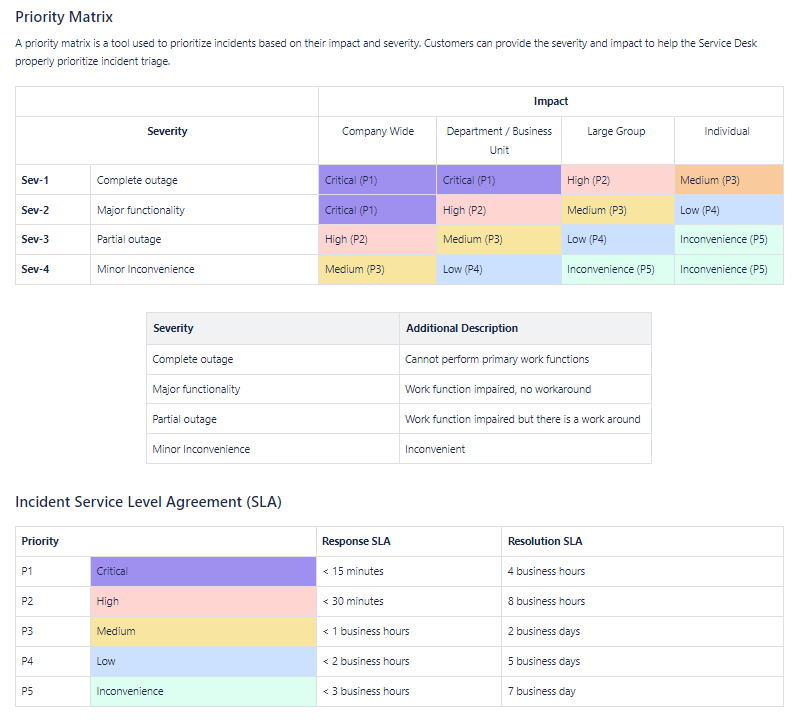Click the green Inconvenience cell in SLA table
Screen dimensions: 796x724
(203, 691)
